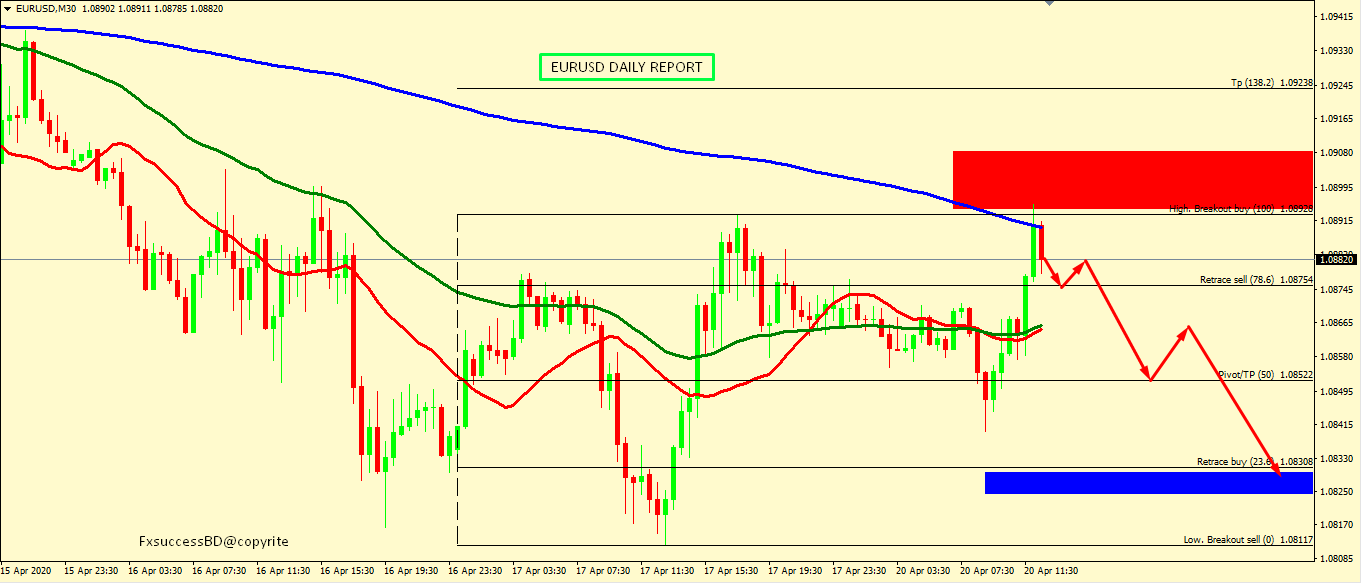Click the 1.08250 value on price scale

pyautogui.click(x=1336, y=491)
